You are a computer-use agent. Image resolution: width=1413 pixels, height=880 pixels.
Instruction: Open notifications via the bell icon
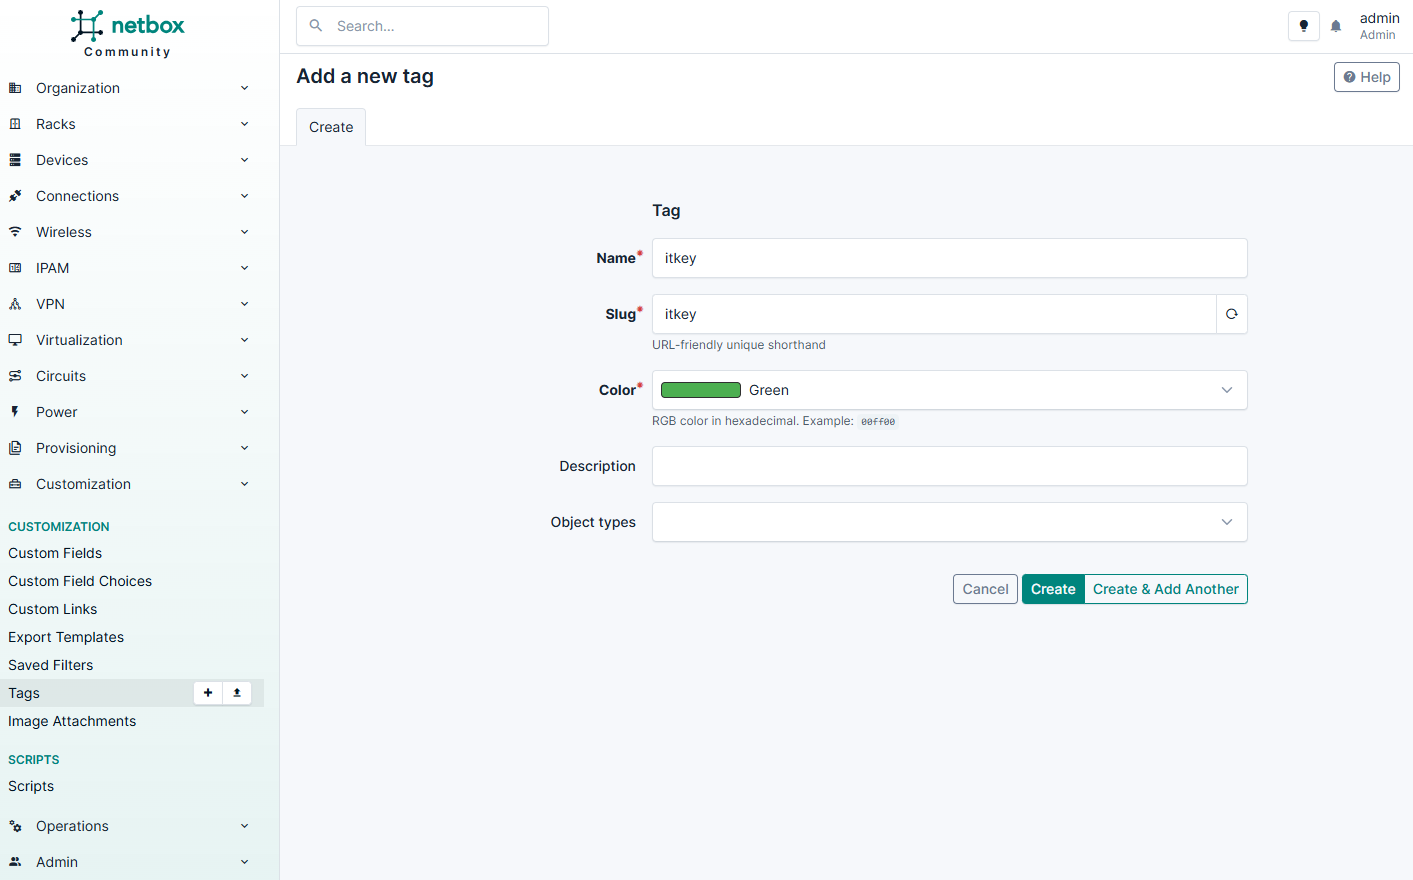pos(1336,26)
